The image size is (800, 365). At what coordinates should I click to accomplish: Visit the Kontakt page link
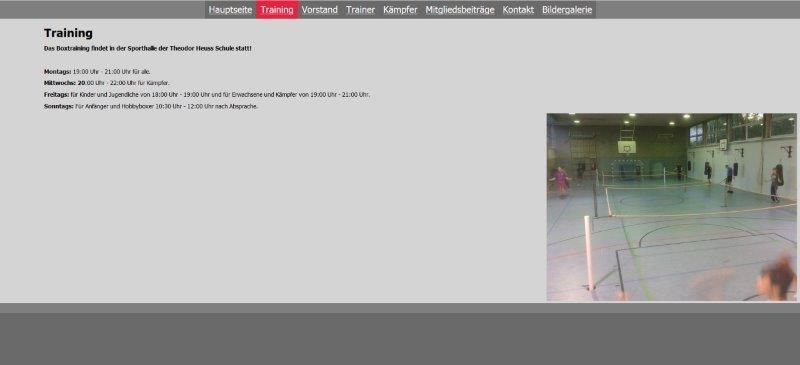pos(518,10)
